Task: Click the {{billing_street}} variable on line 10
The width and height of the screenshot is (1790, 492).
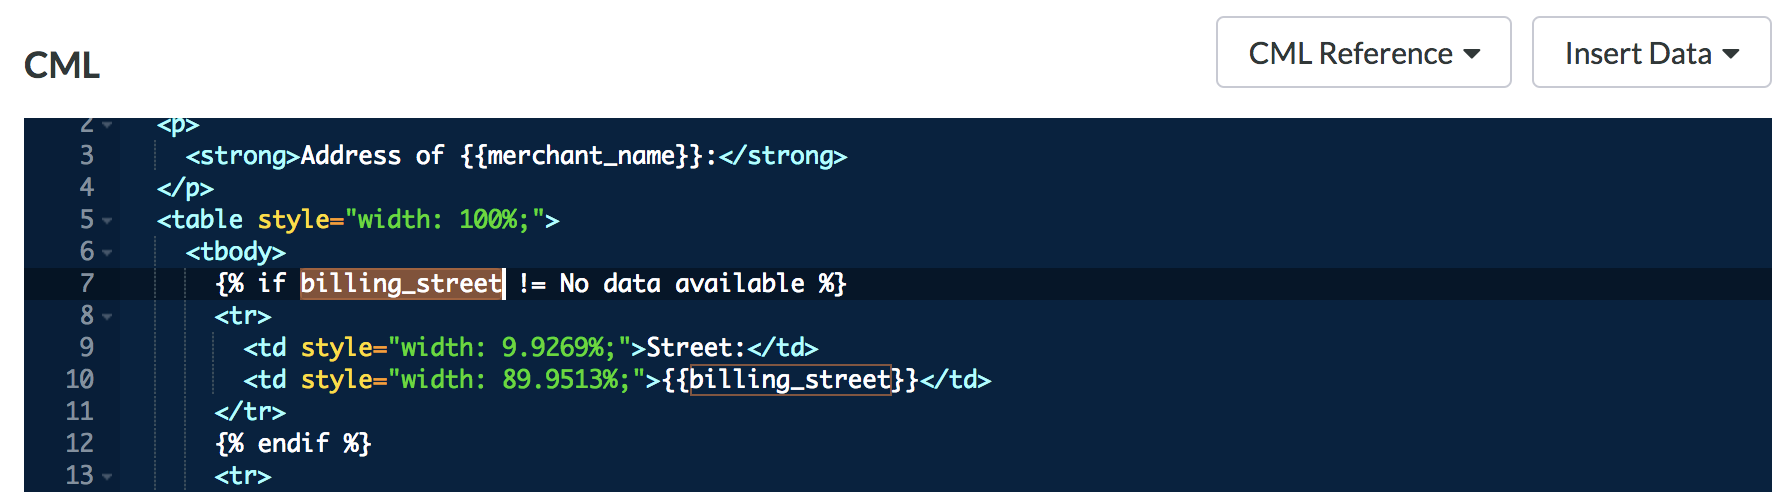Action: click(790, 380)
